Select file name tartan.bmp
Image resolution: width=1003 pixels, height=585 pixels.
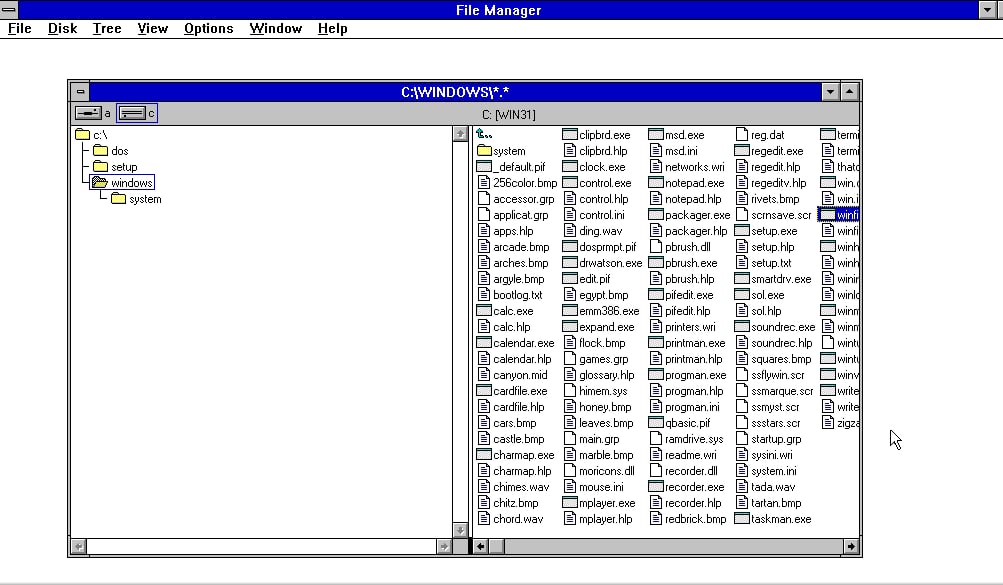pyautogui.click(x=776, y=503)
